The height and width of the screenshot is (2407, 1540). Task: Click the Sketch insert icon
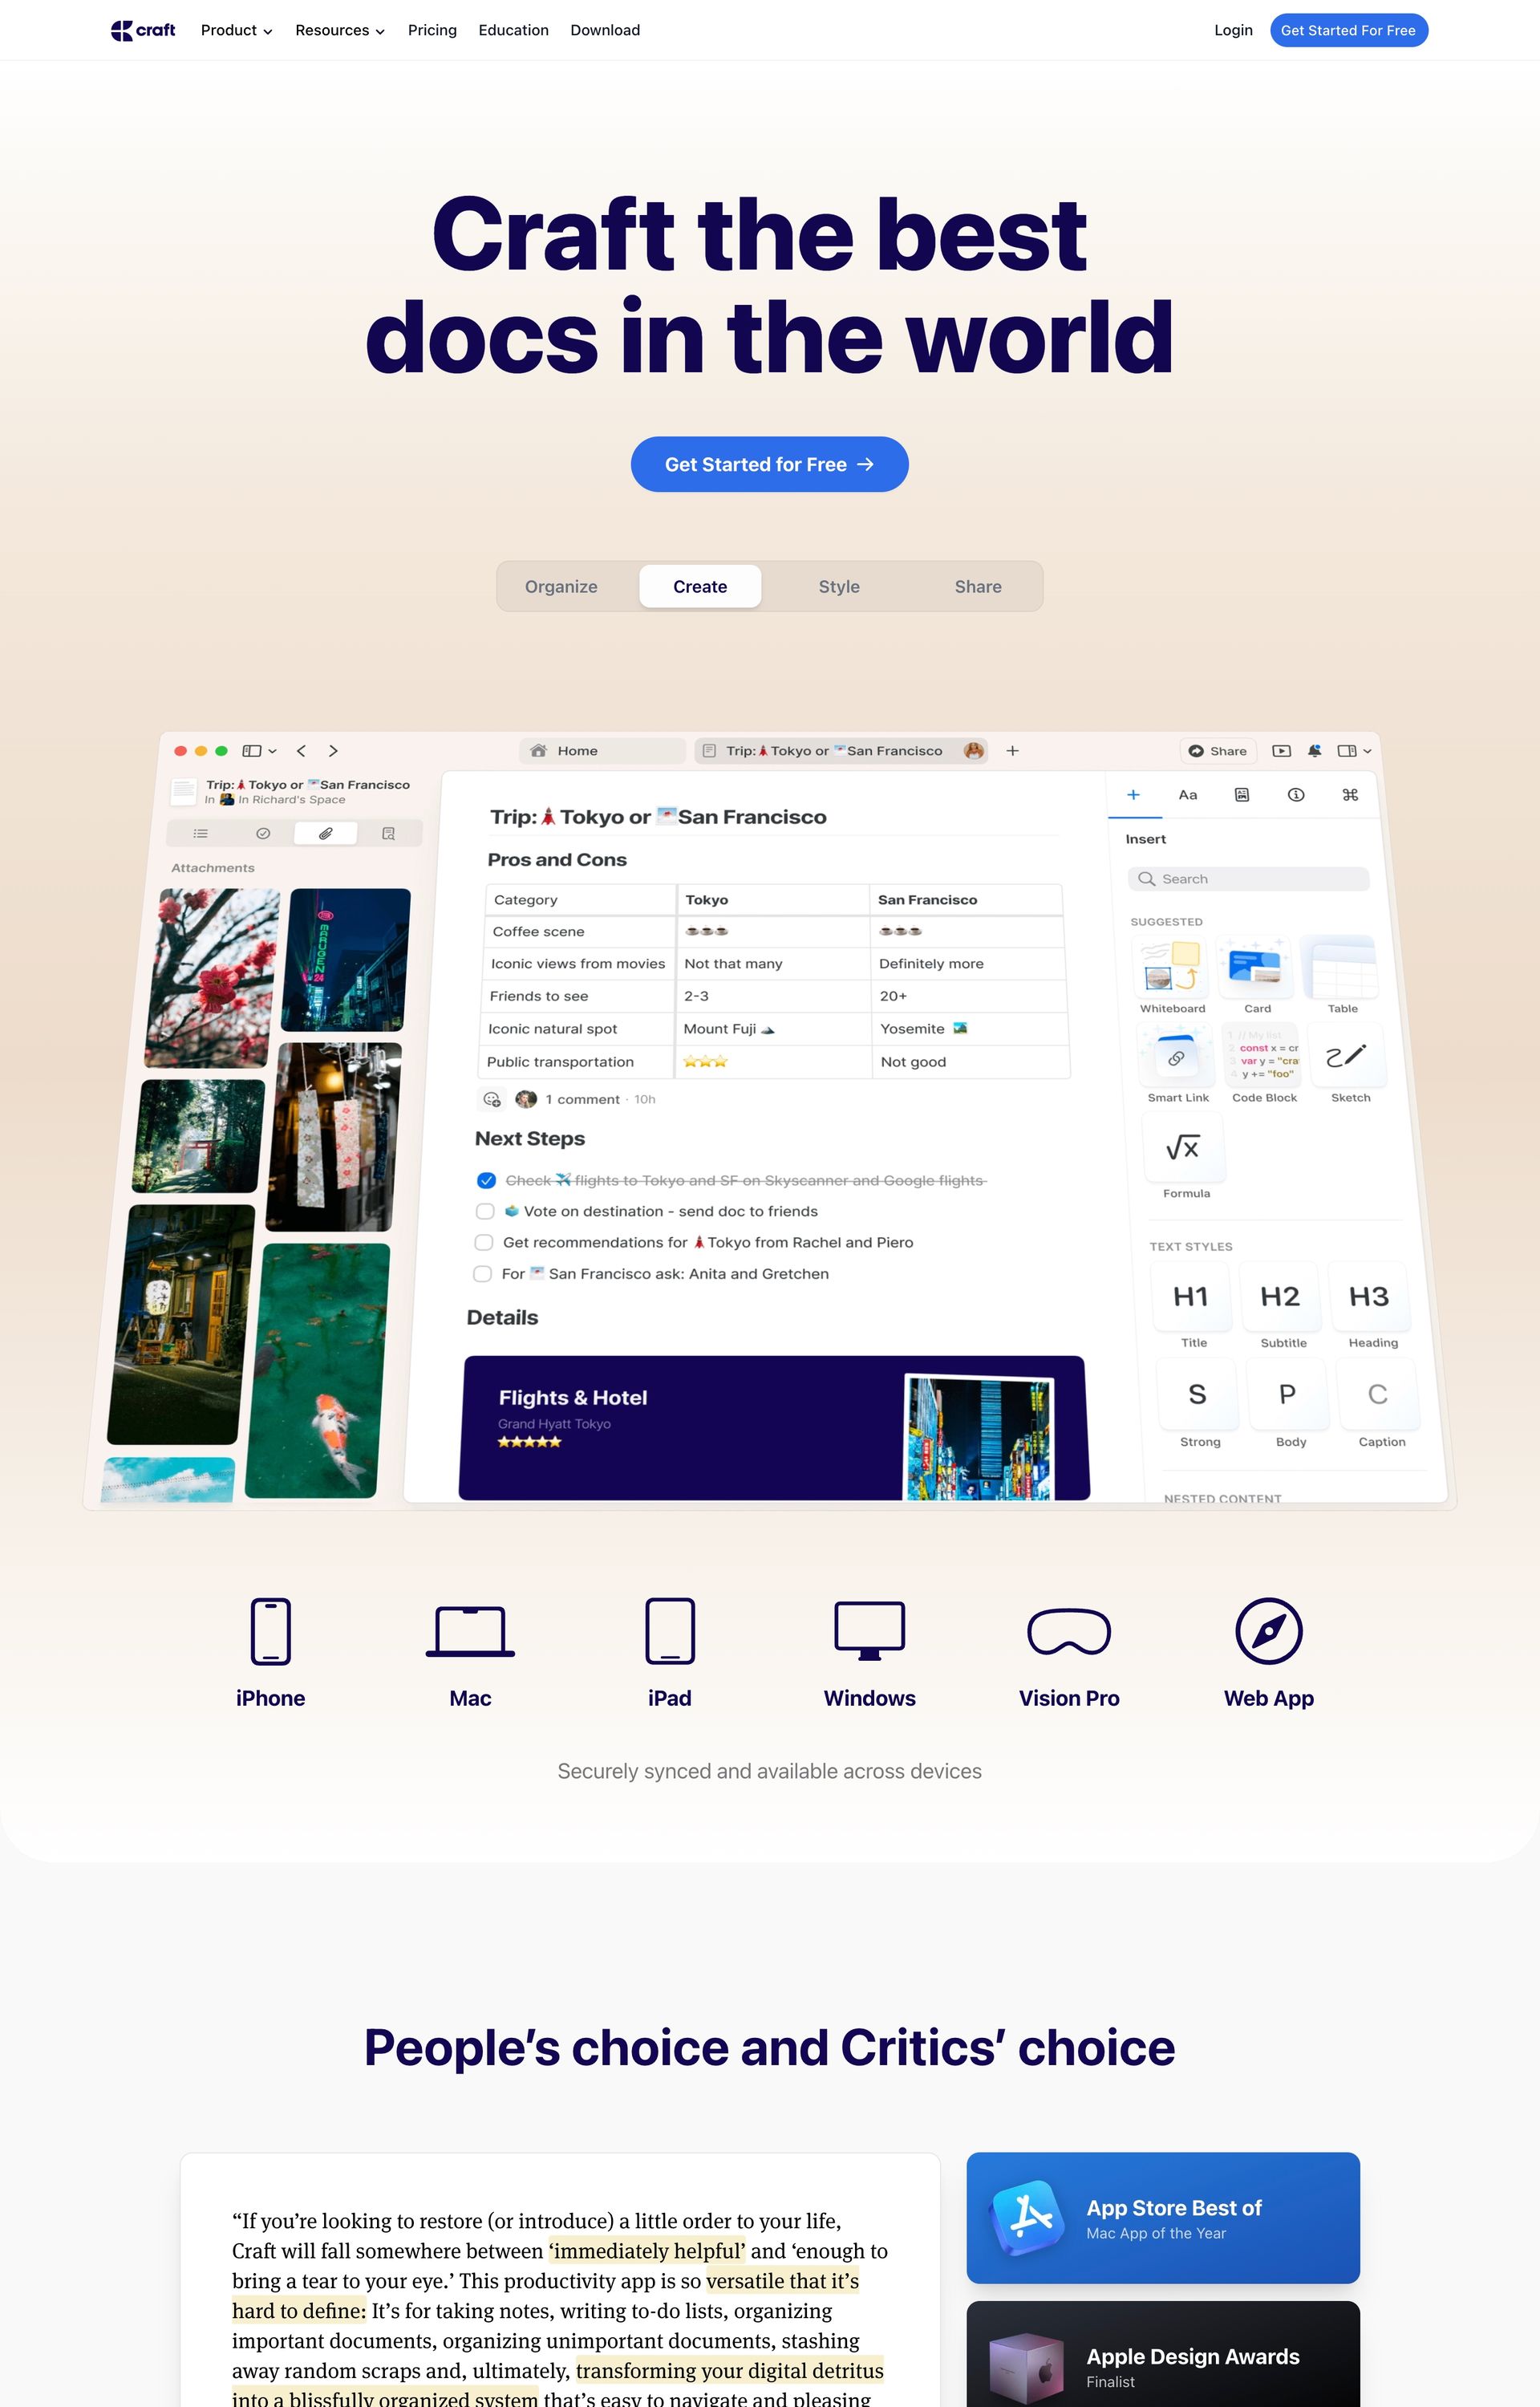1346,1057
